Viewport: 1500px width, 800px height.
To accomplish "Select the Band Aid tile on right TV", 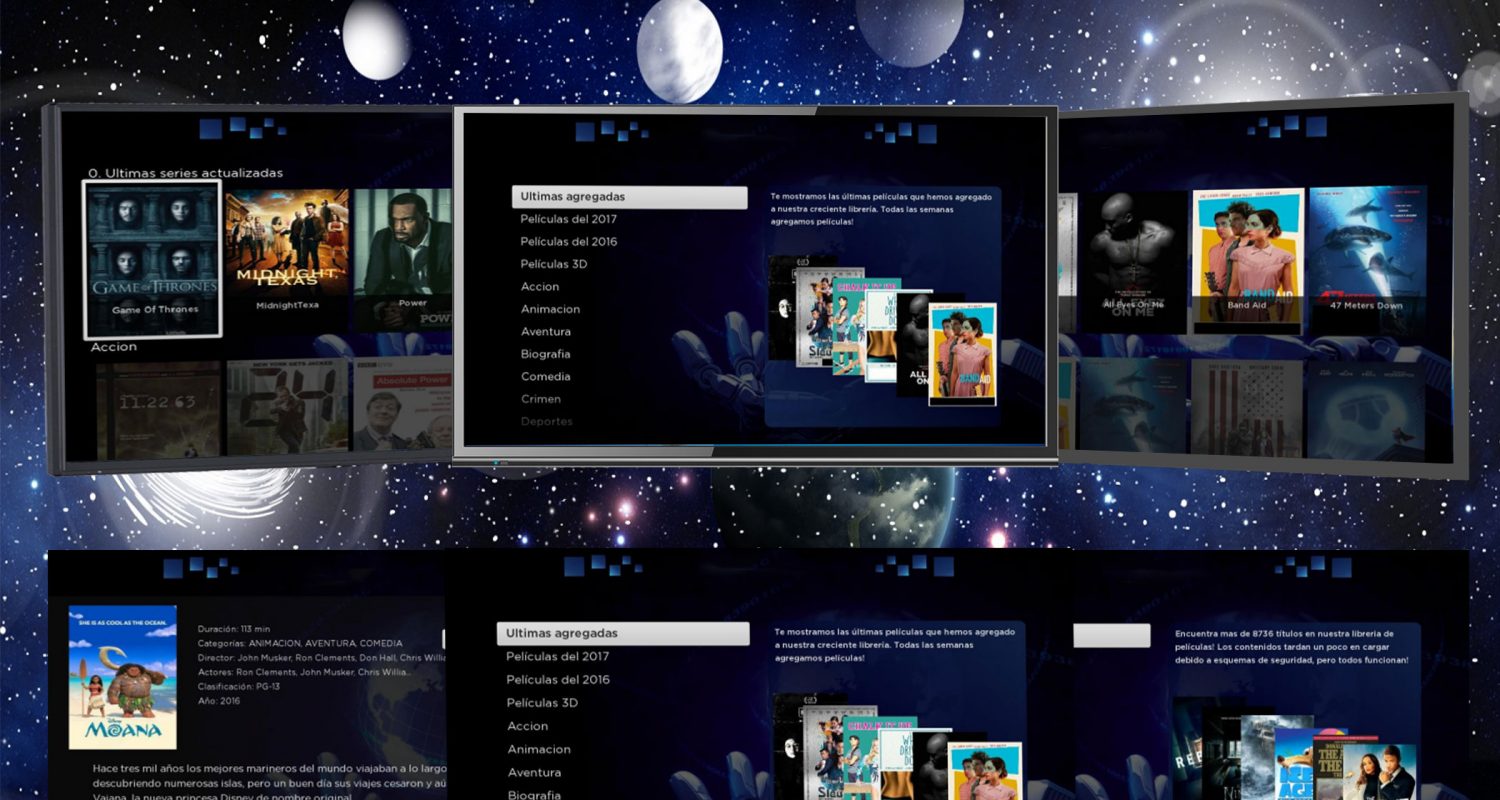I will pyautogui.click(x=1247, y=260).
